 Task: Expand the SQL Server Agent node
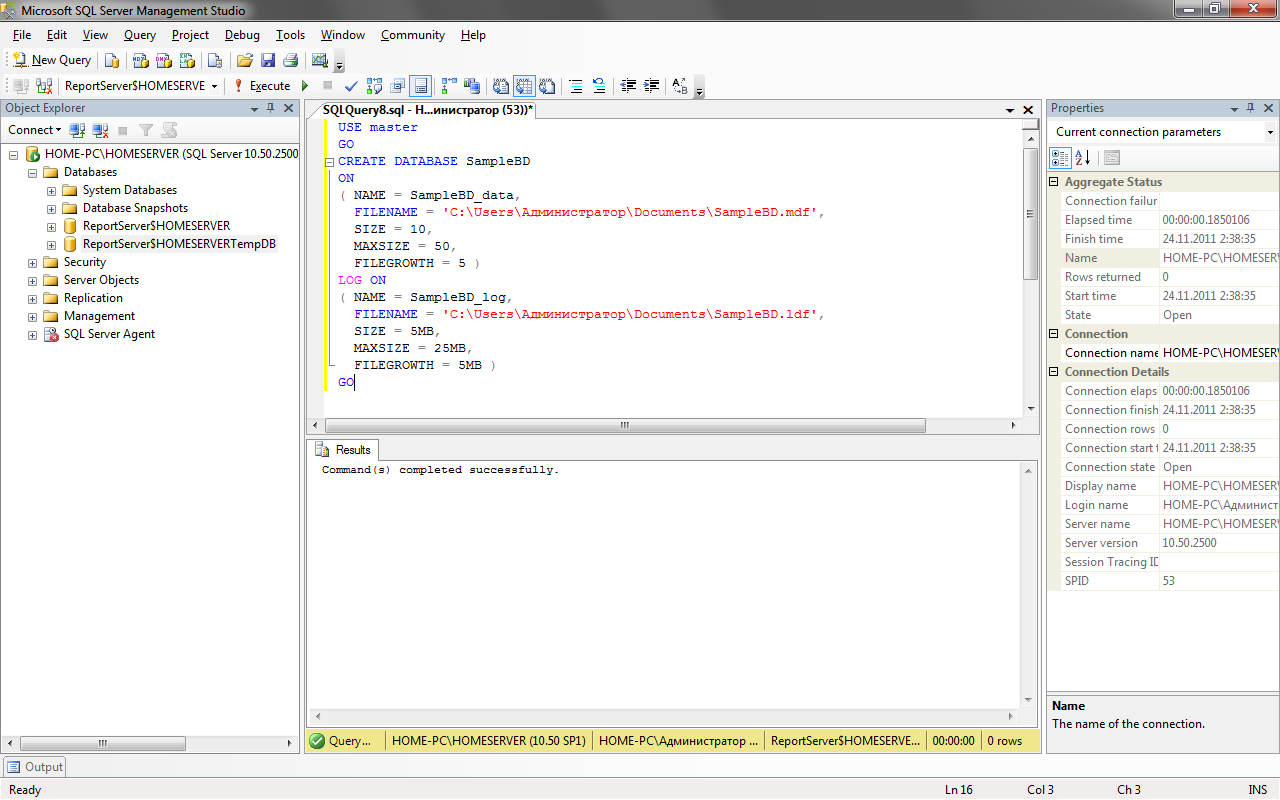tap(33, 334)
